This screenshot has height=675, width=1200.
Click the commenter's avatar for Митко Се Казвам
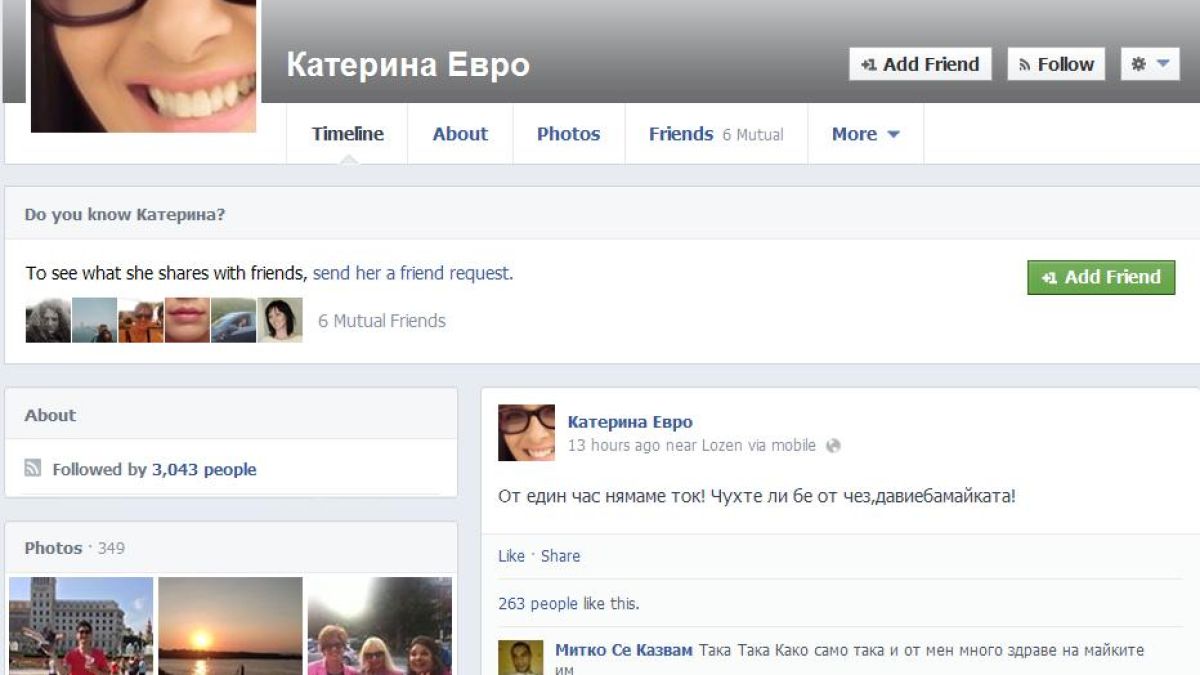(521, 657)
